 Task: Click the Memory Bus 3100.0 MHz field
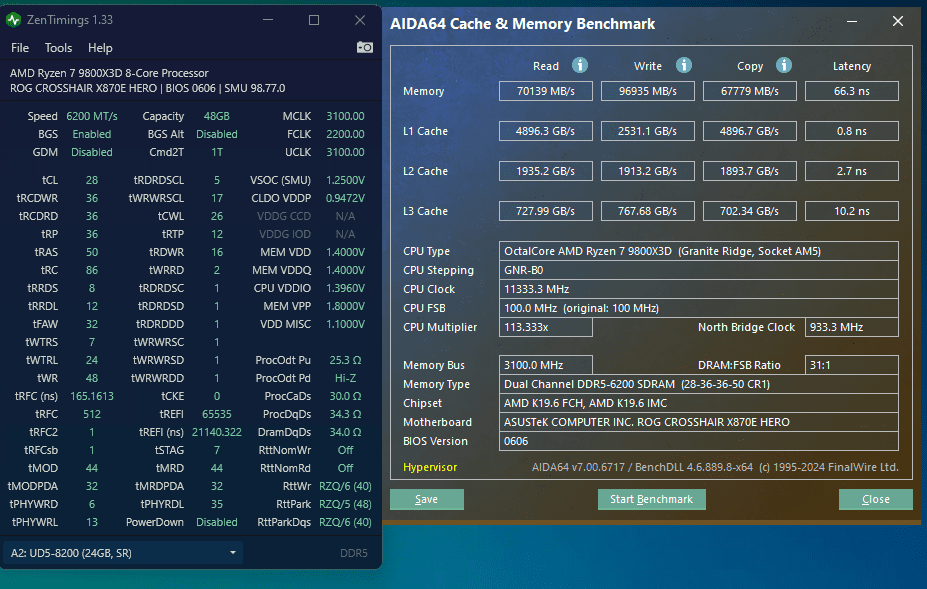(546, 365)
